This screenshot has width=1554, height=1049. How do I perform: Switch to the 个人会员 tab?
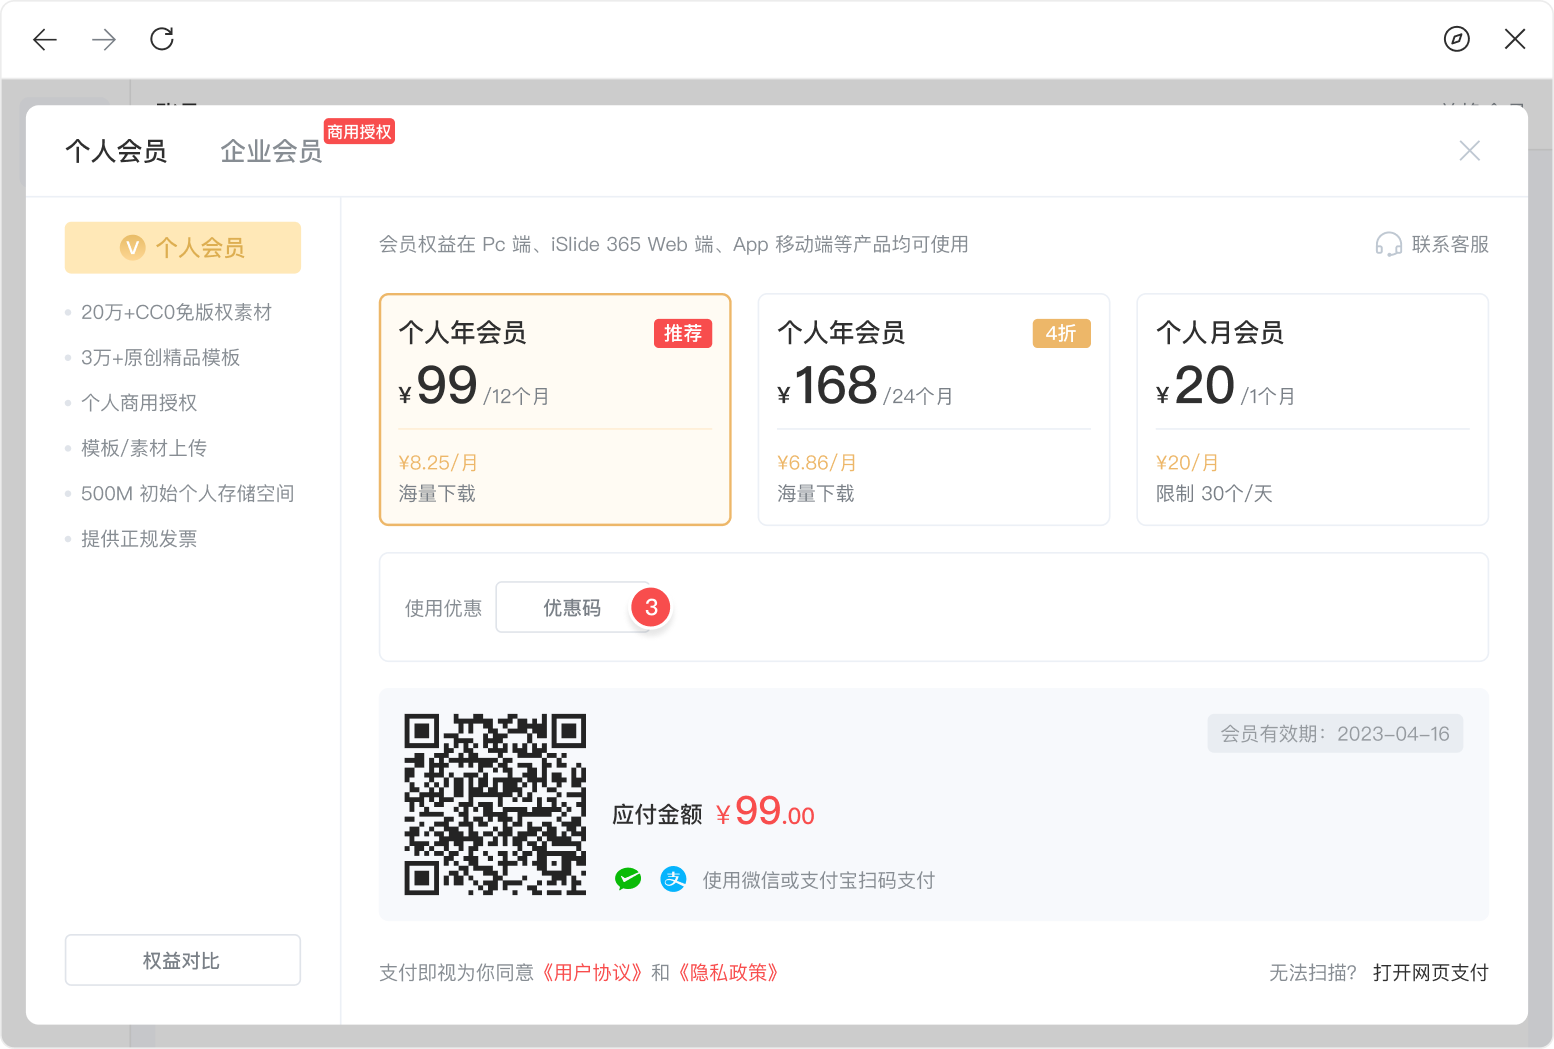coord(116,151)
